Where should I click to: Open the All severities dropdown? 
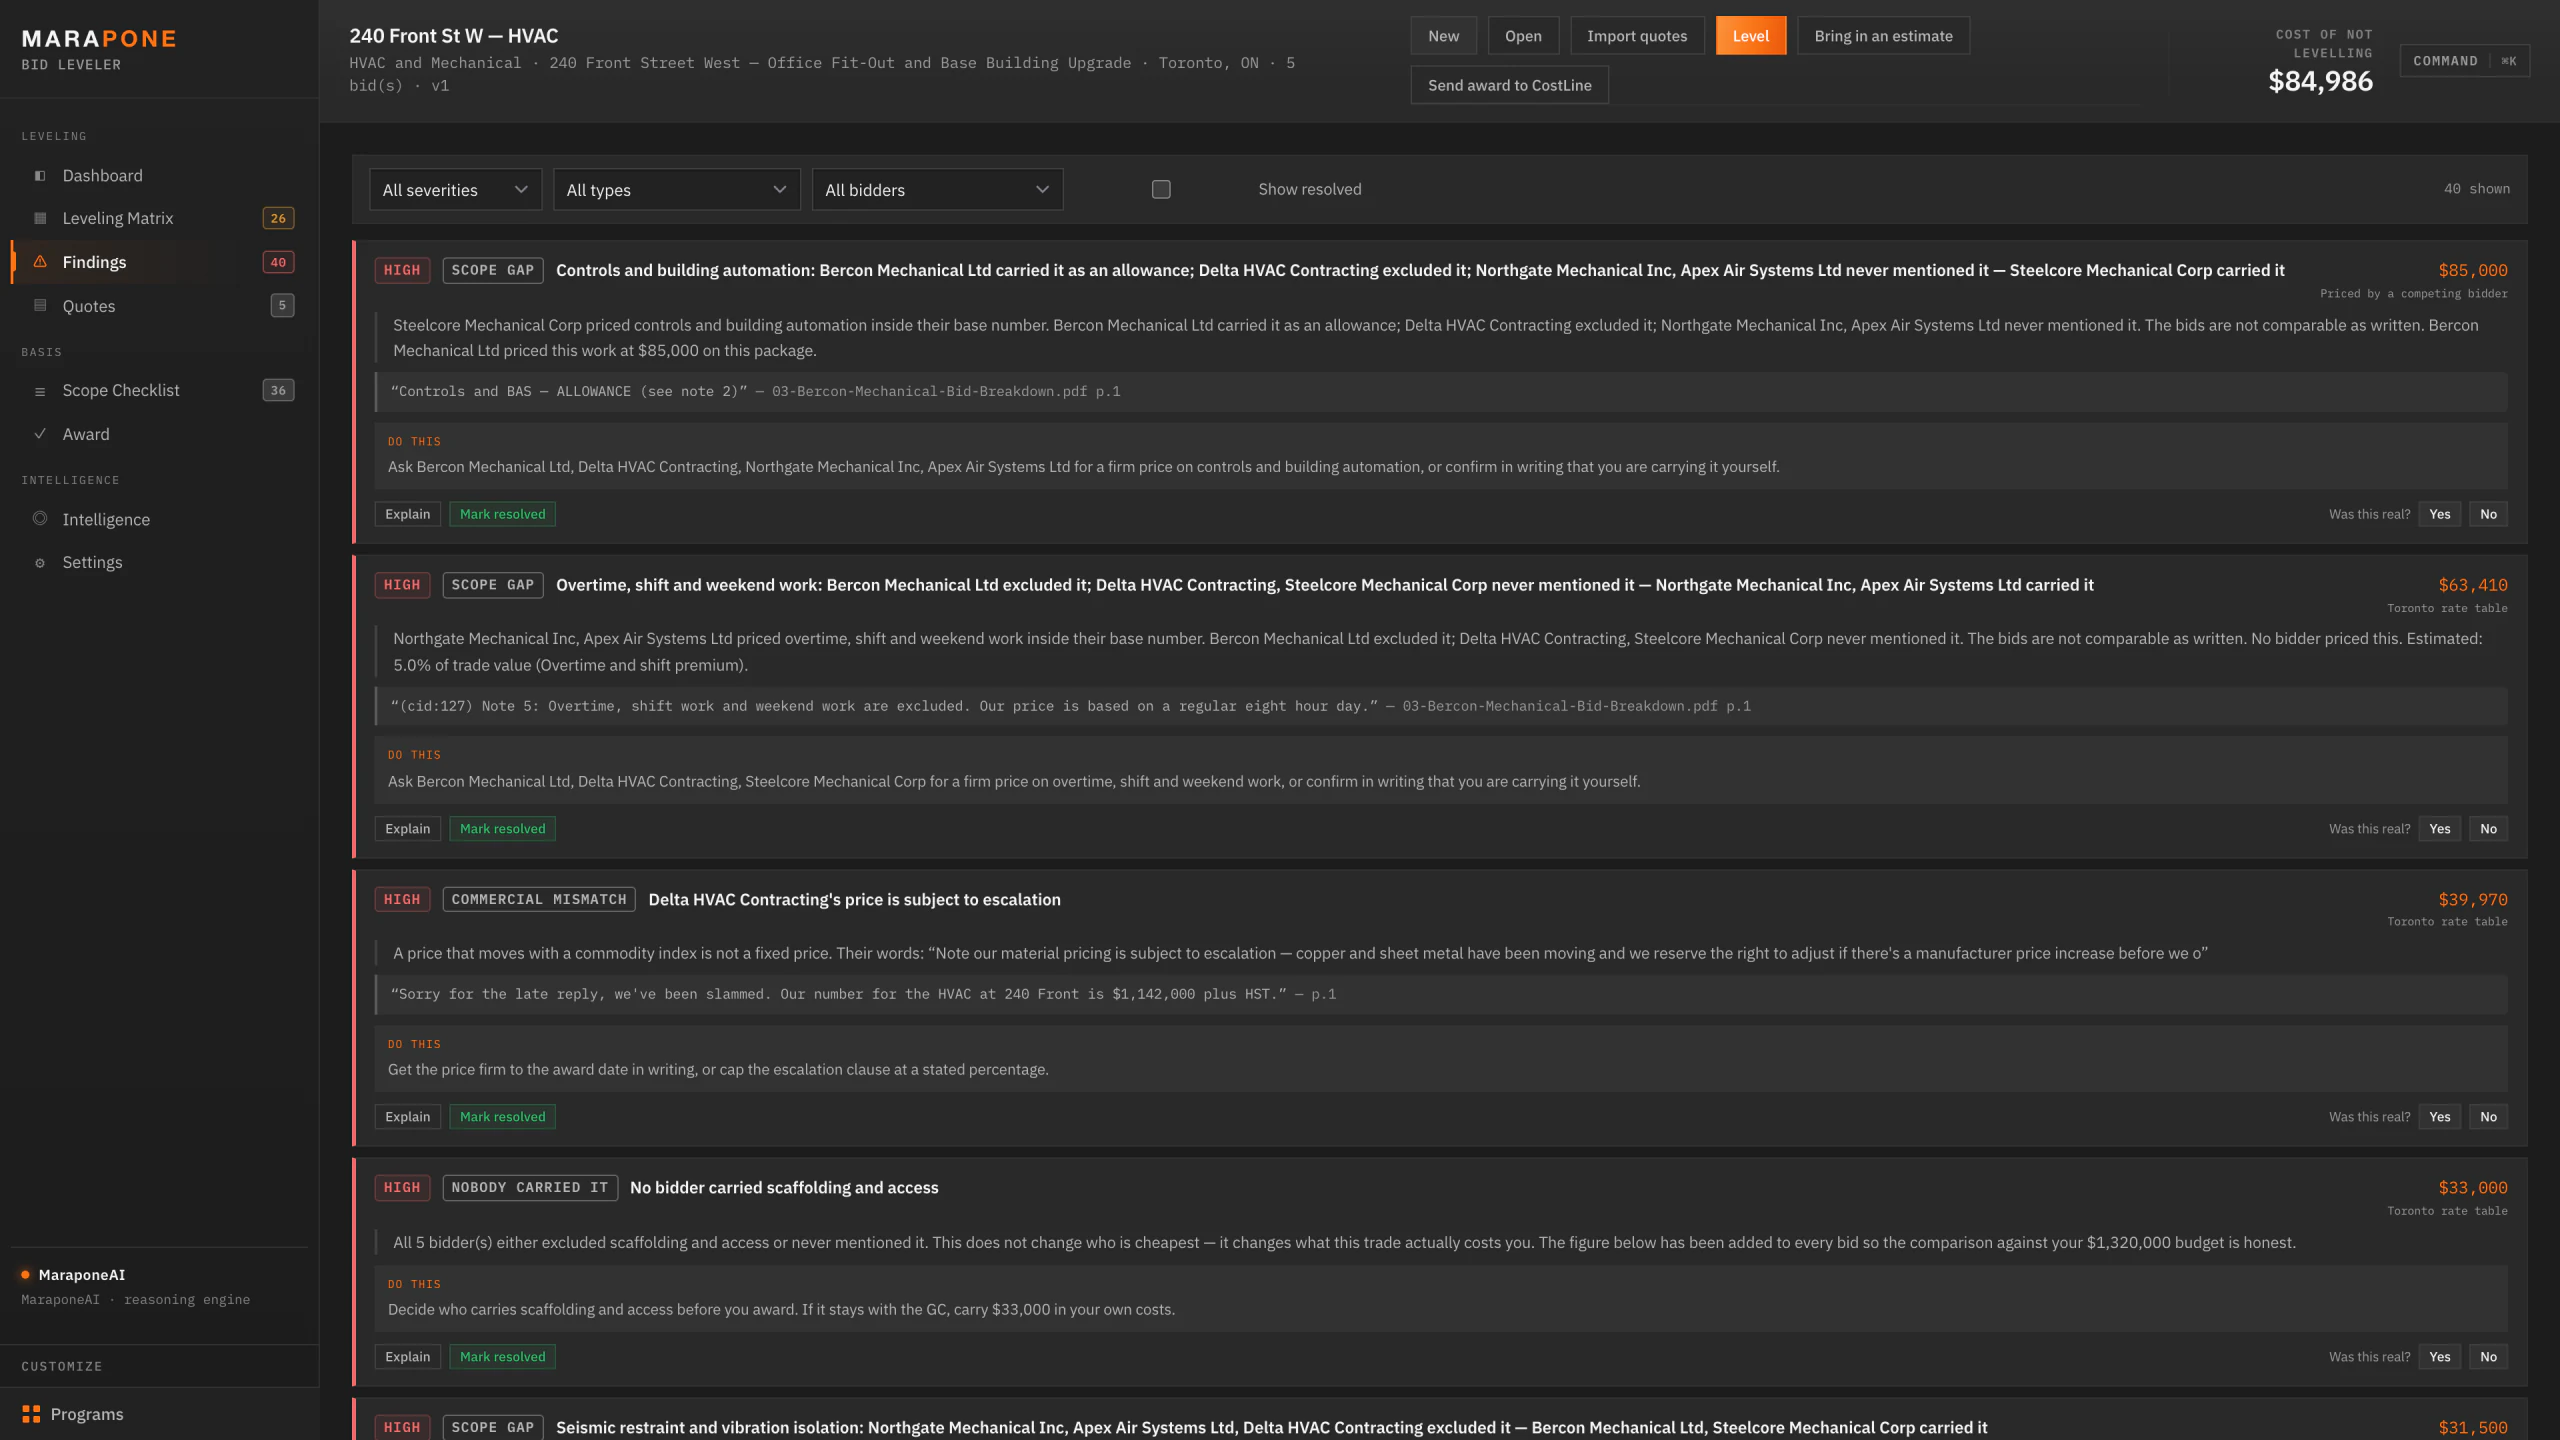coord(455,190)
